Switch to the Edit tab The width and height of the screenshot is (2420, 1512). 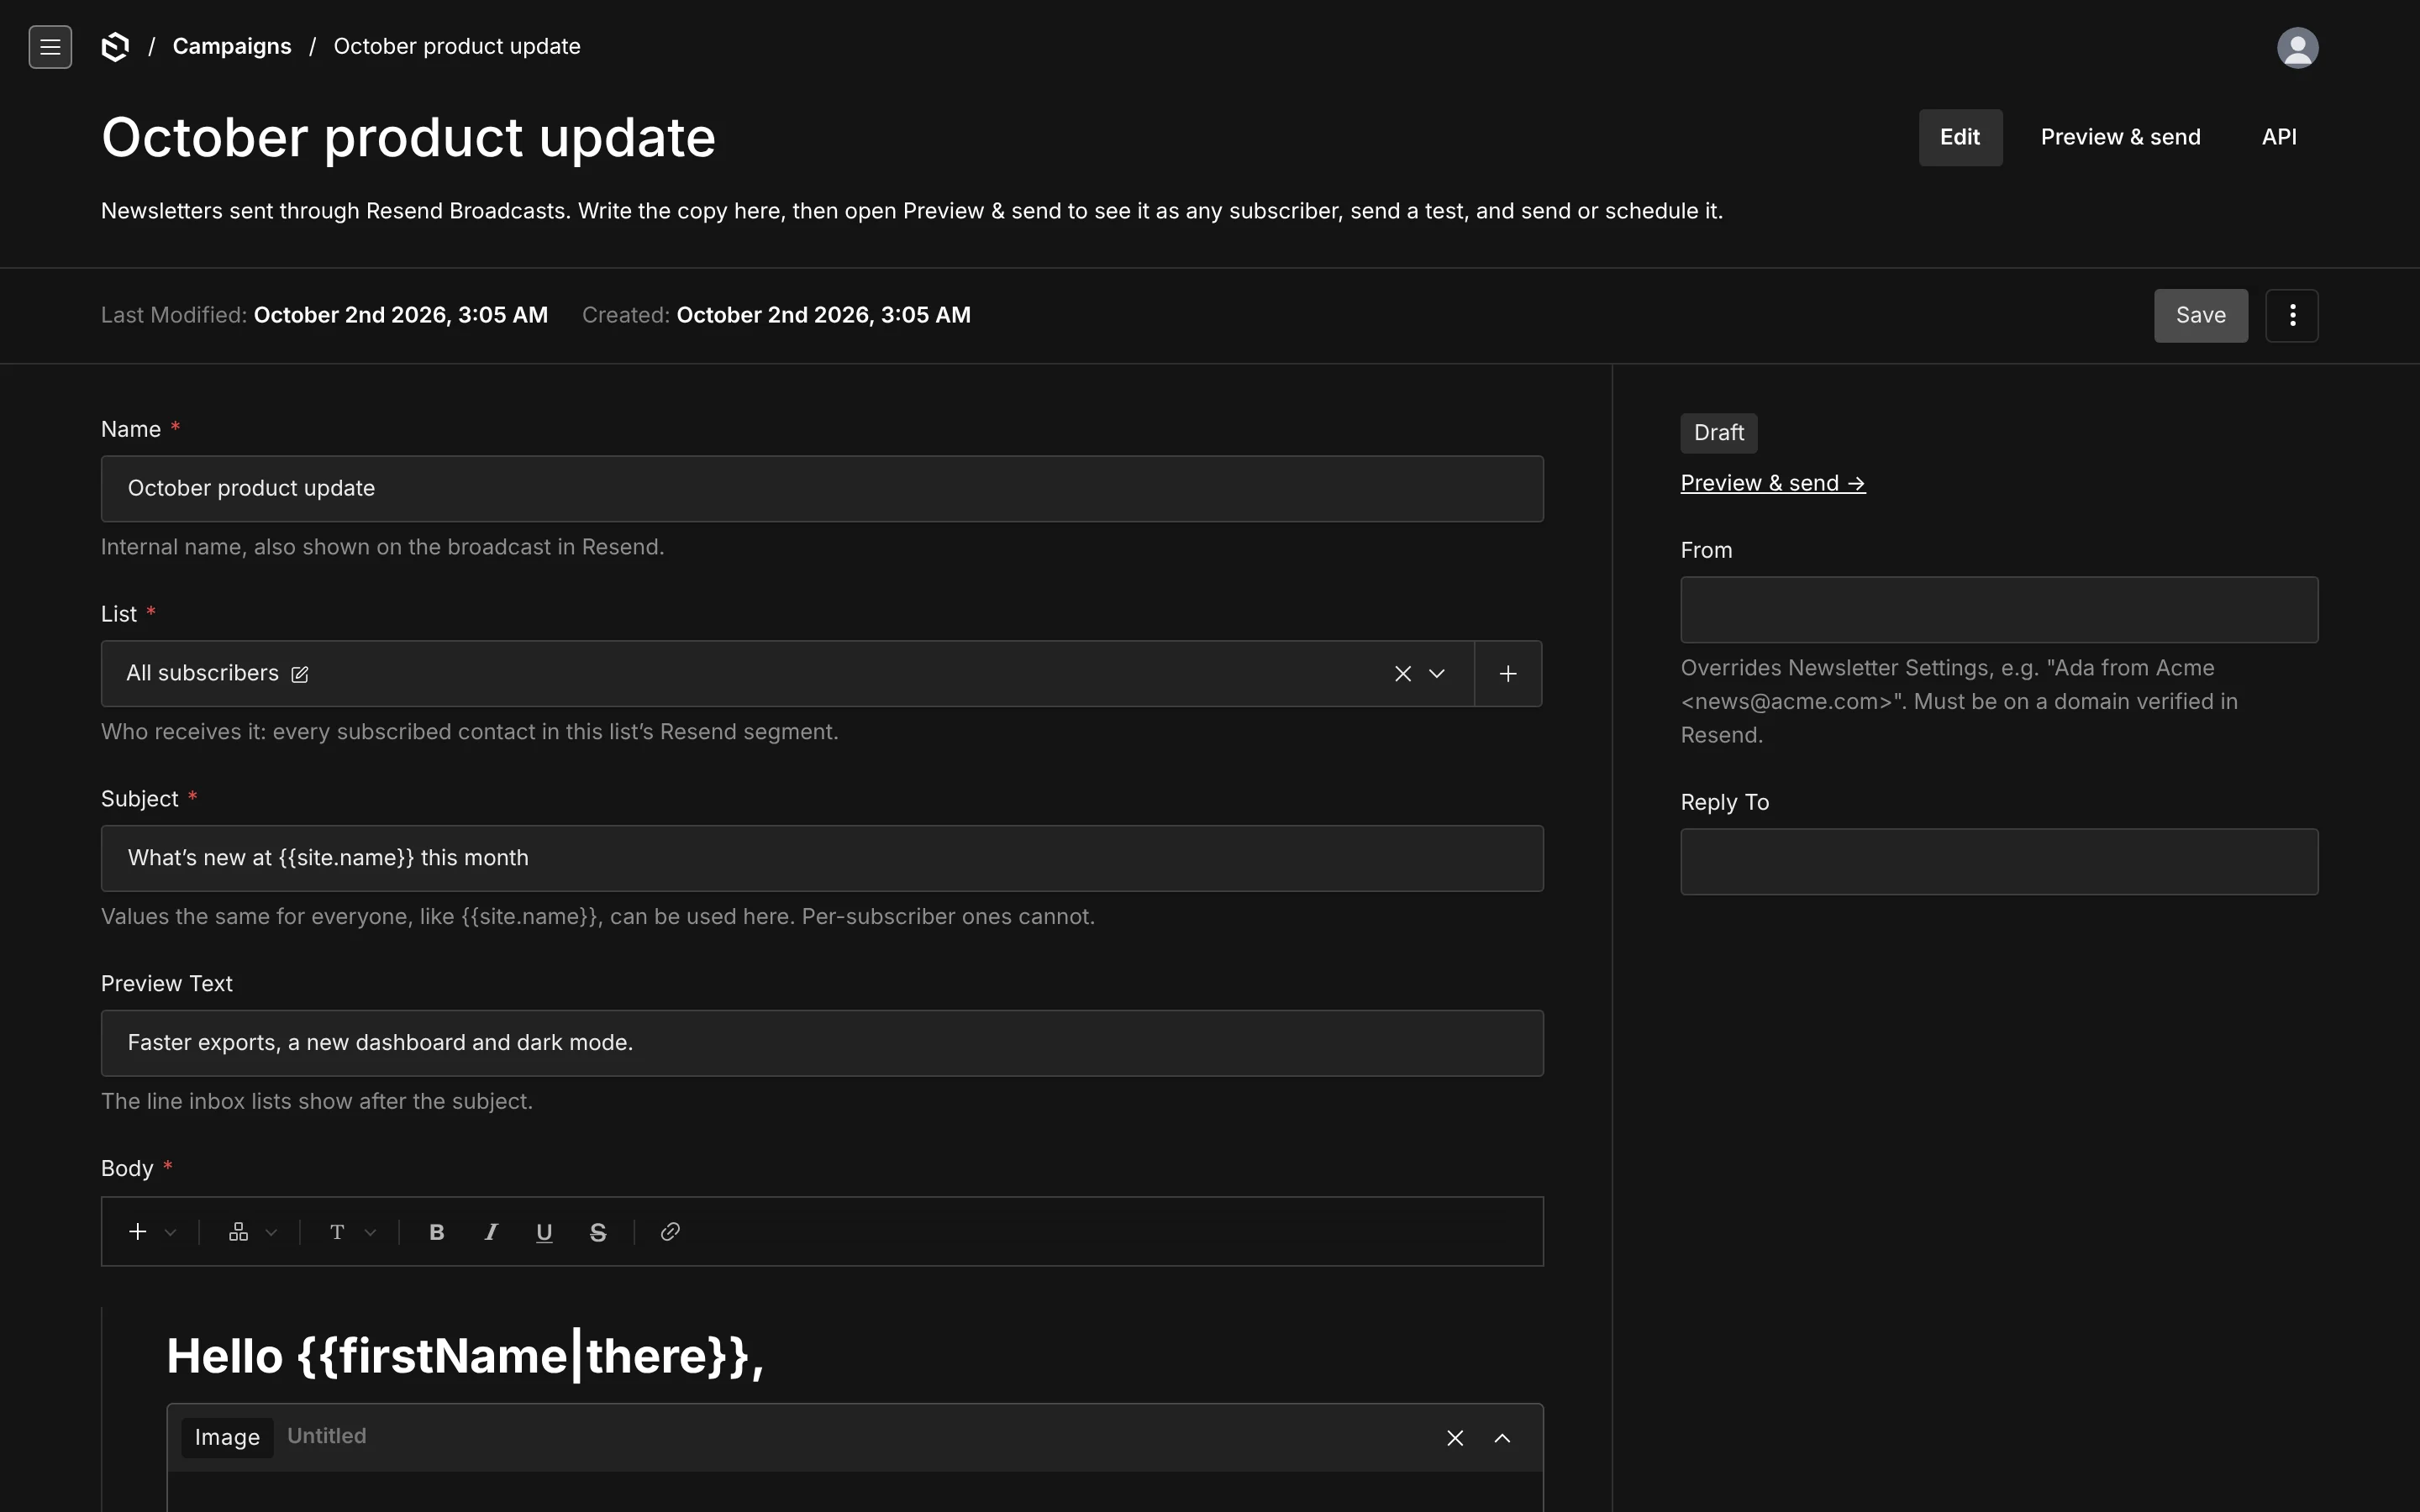[x=1960, y=138]
